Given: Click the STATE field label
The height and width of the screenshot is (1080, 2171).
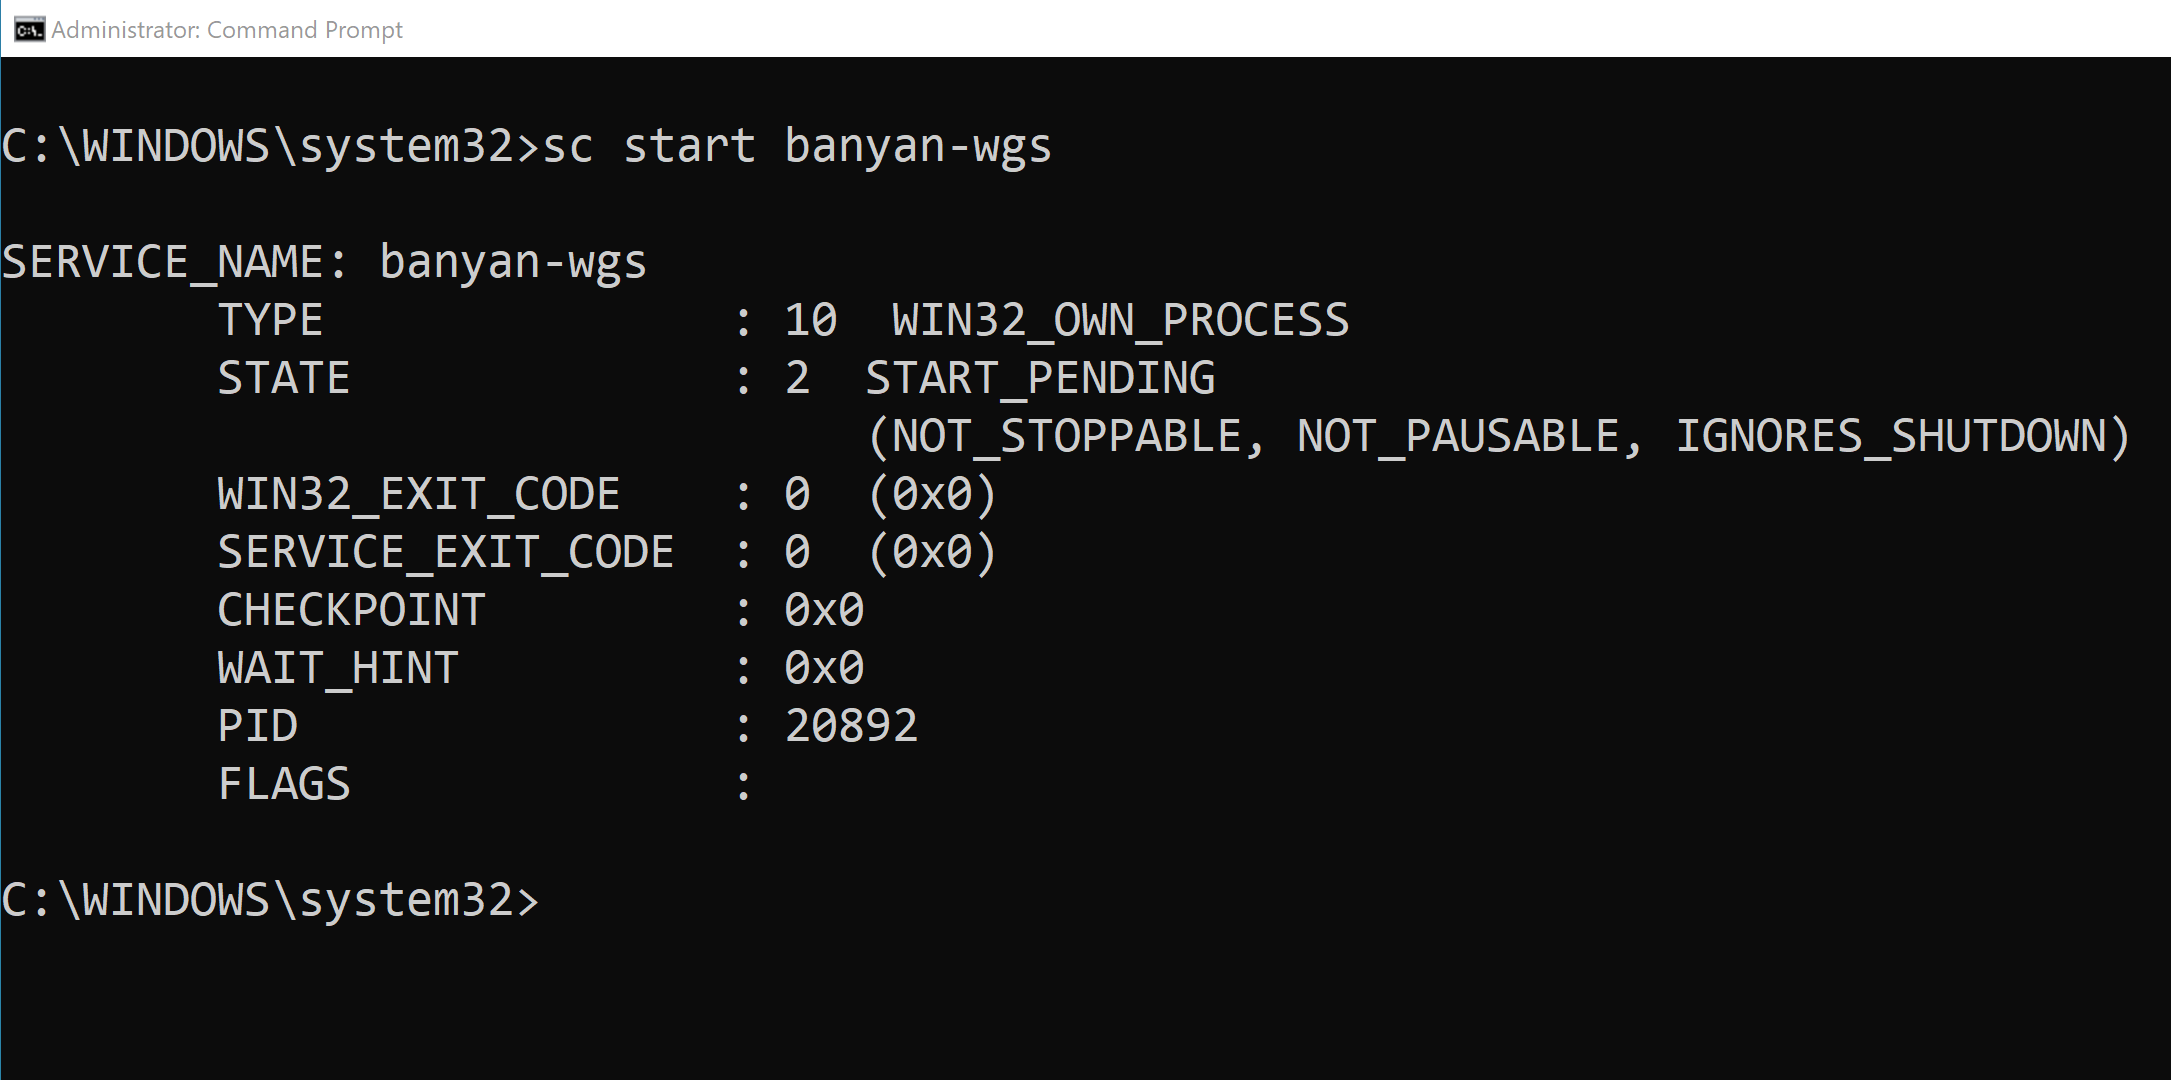Looking at the screenshot, I should (x=284, y=378).
